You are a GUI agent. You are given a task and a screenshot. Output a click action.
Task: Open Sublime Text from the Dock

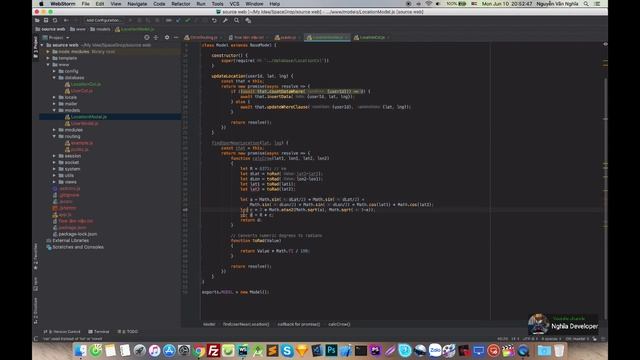click(272, 351)
